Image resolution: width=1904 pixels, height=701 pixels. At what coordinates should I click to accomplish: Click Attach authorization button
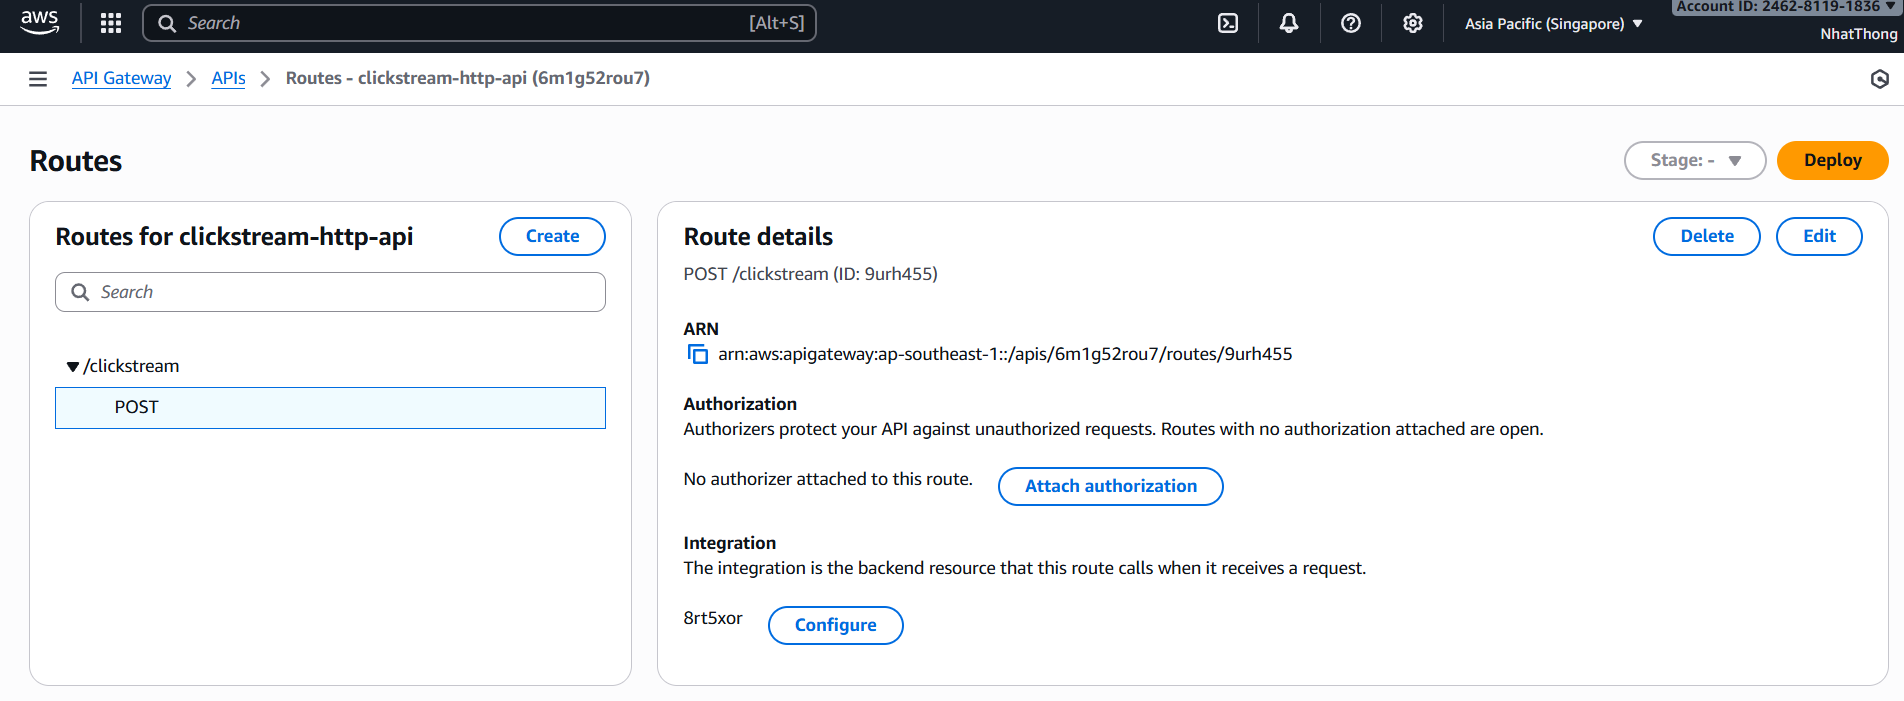click(x=1110, y=486)
